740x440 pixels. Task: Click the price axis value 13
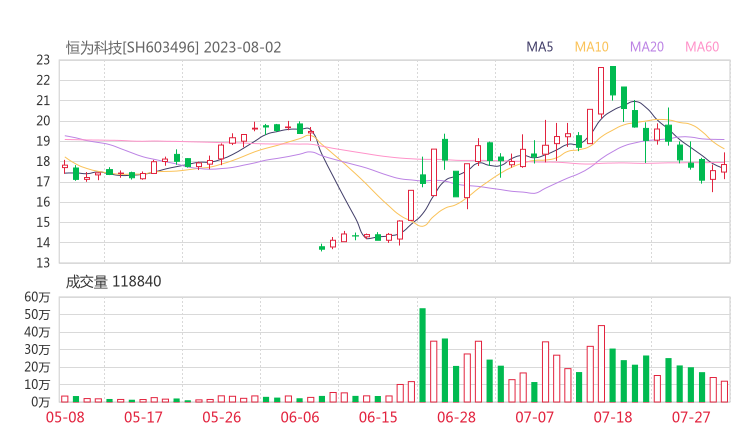click(x=43, y=263)
